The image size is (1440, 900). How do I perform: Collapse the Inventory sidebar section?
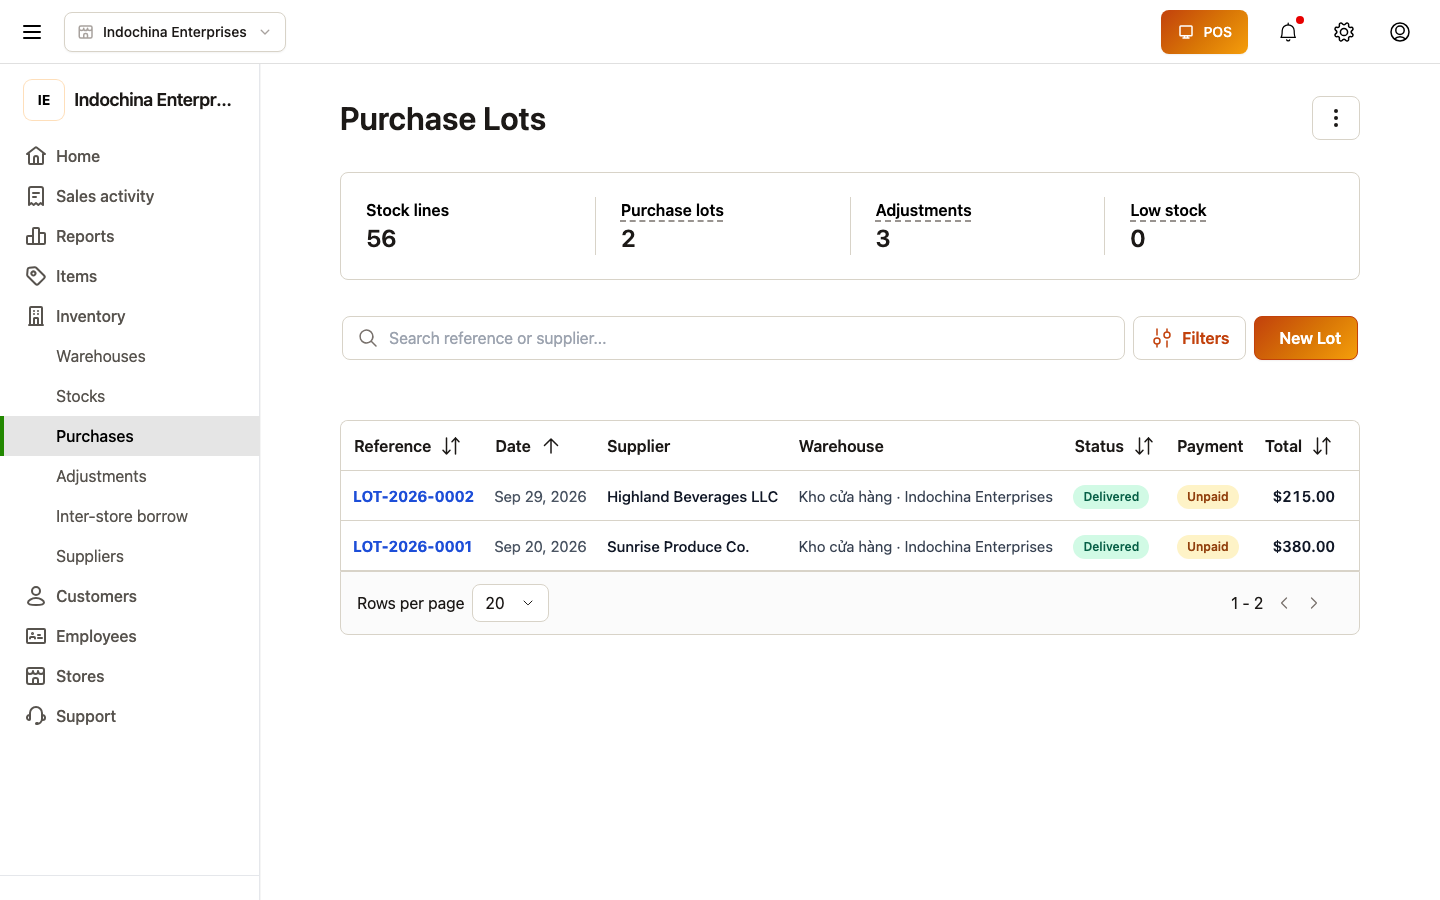[130, 316]
